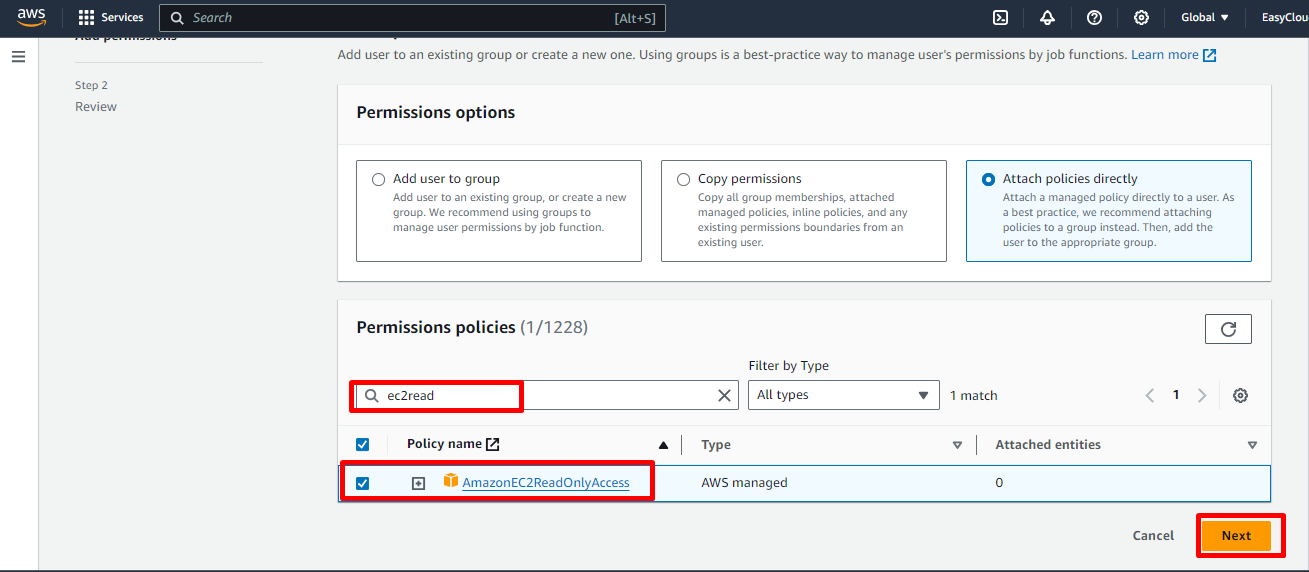The width and height of the screenshot is (1309, 572).
Task: Select Attach policies directly option
Action: click(x=988, y=180)
